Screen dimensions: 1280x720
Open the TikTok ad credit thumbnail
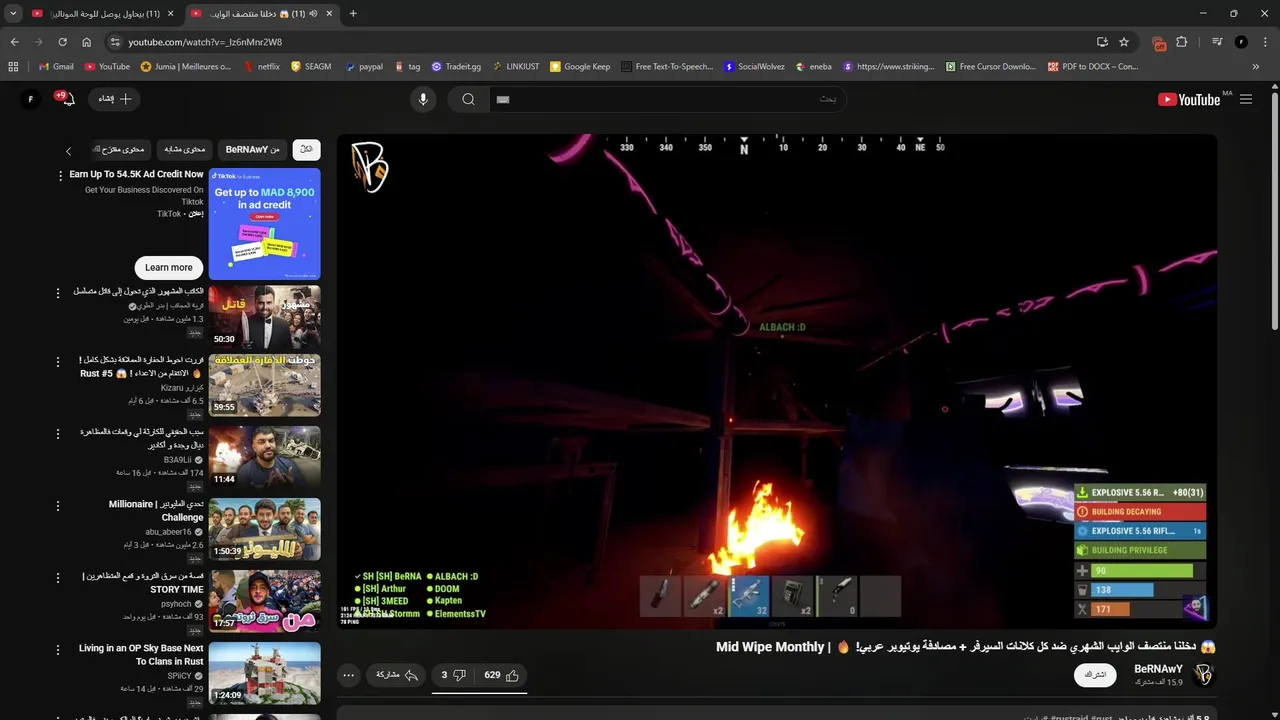click(x=265, y=223)
